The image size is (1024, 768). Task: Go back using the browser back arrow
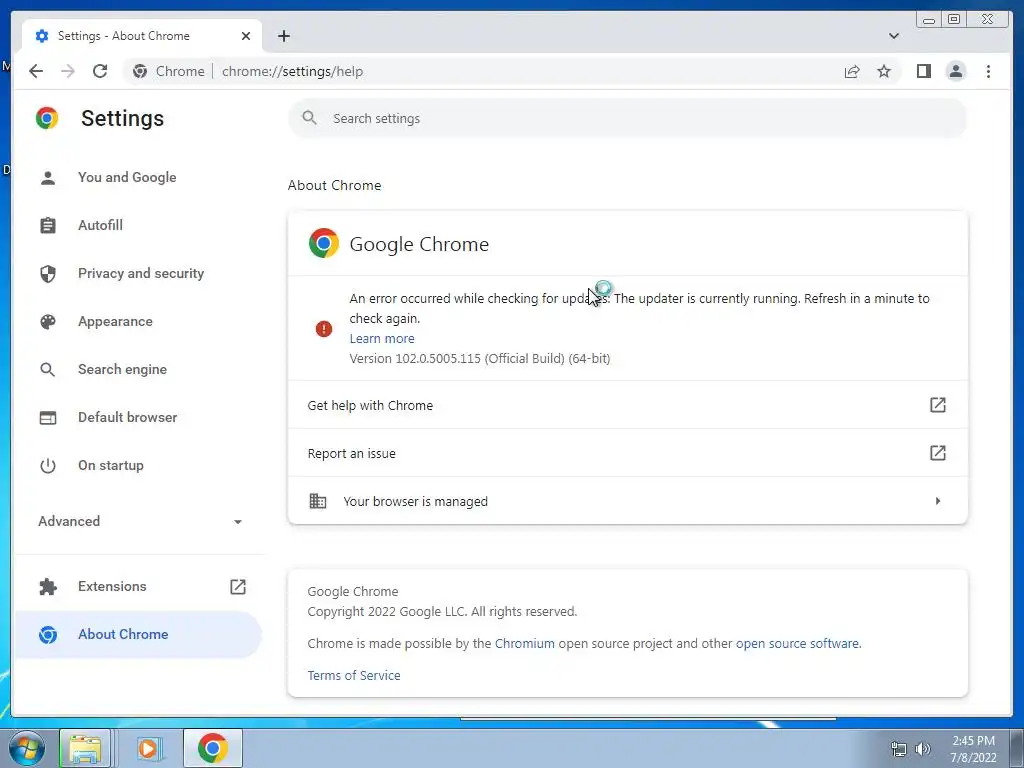pyautogui.click(x=36, y=71)
